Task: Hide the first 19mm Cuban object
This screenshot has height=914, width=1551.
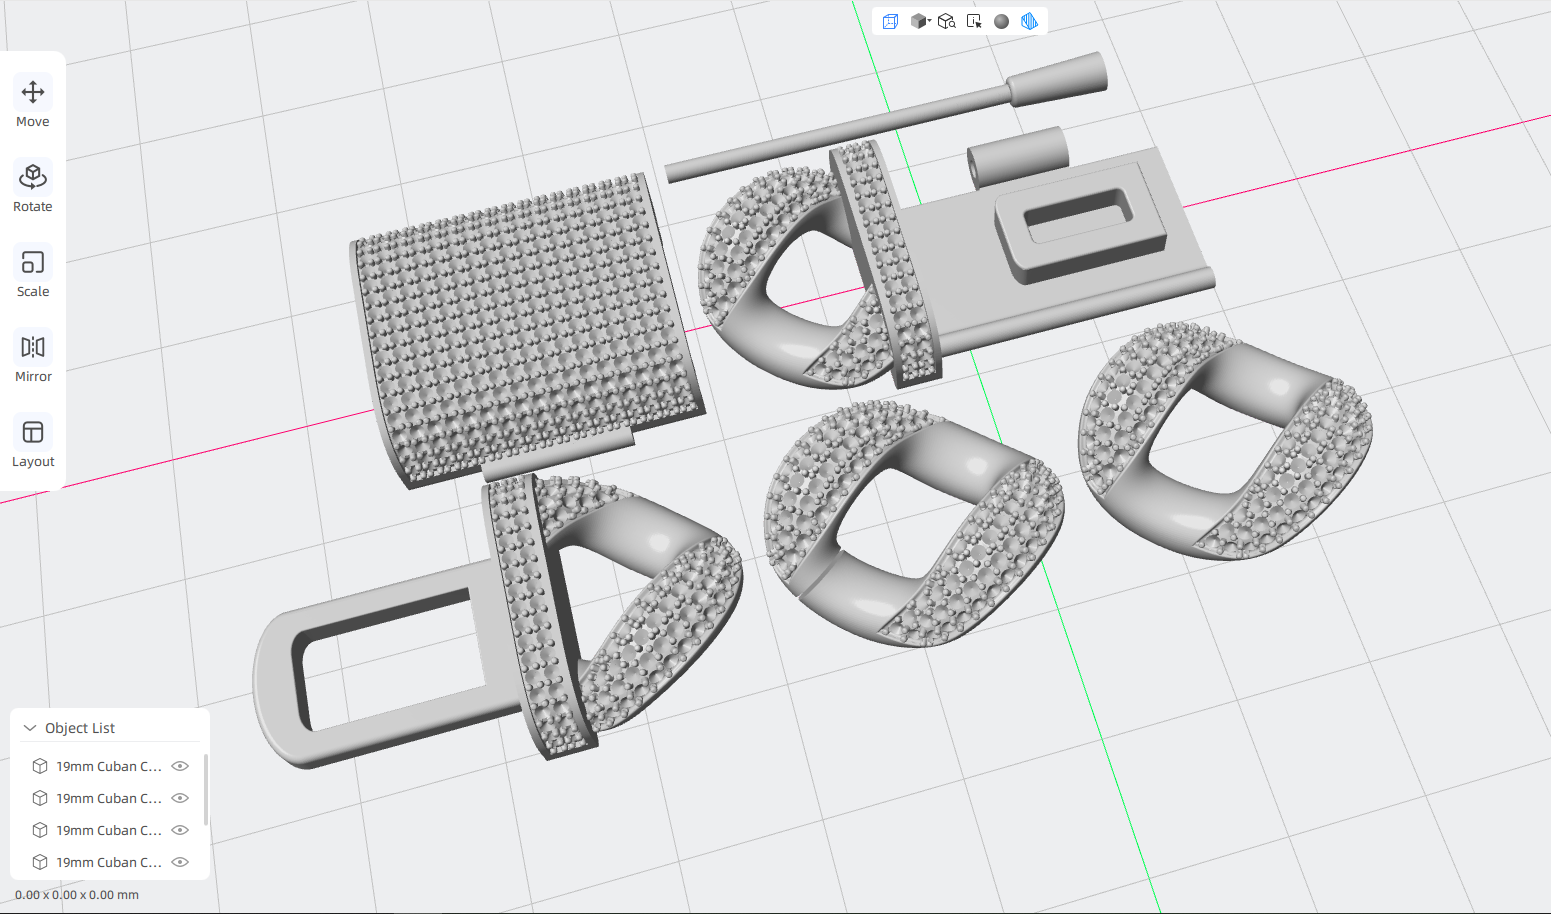Action: [x=180, y=766]
